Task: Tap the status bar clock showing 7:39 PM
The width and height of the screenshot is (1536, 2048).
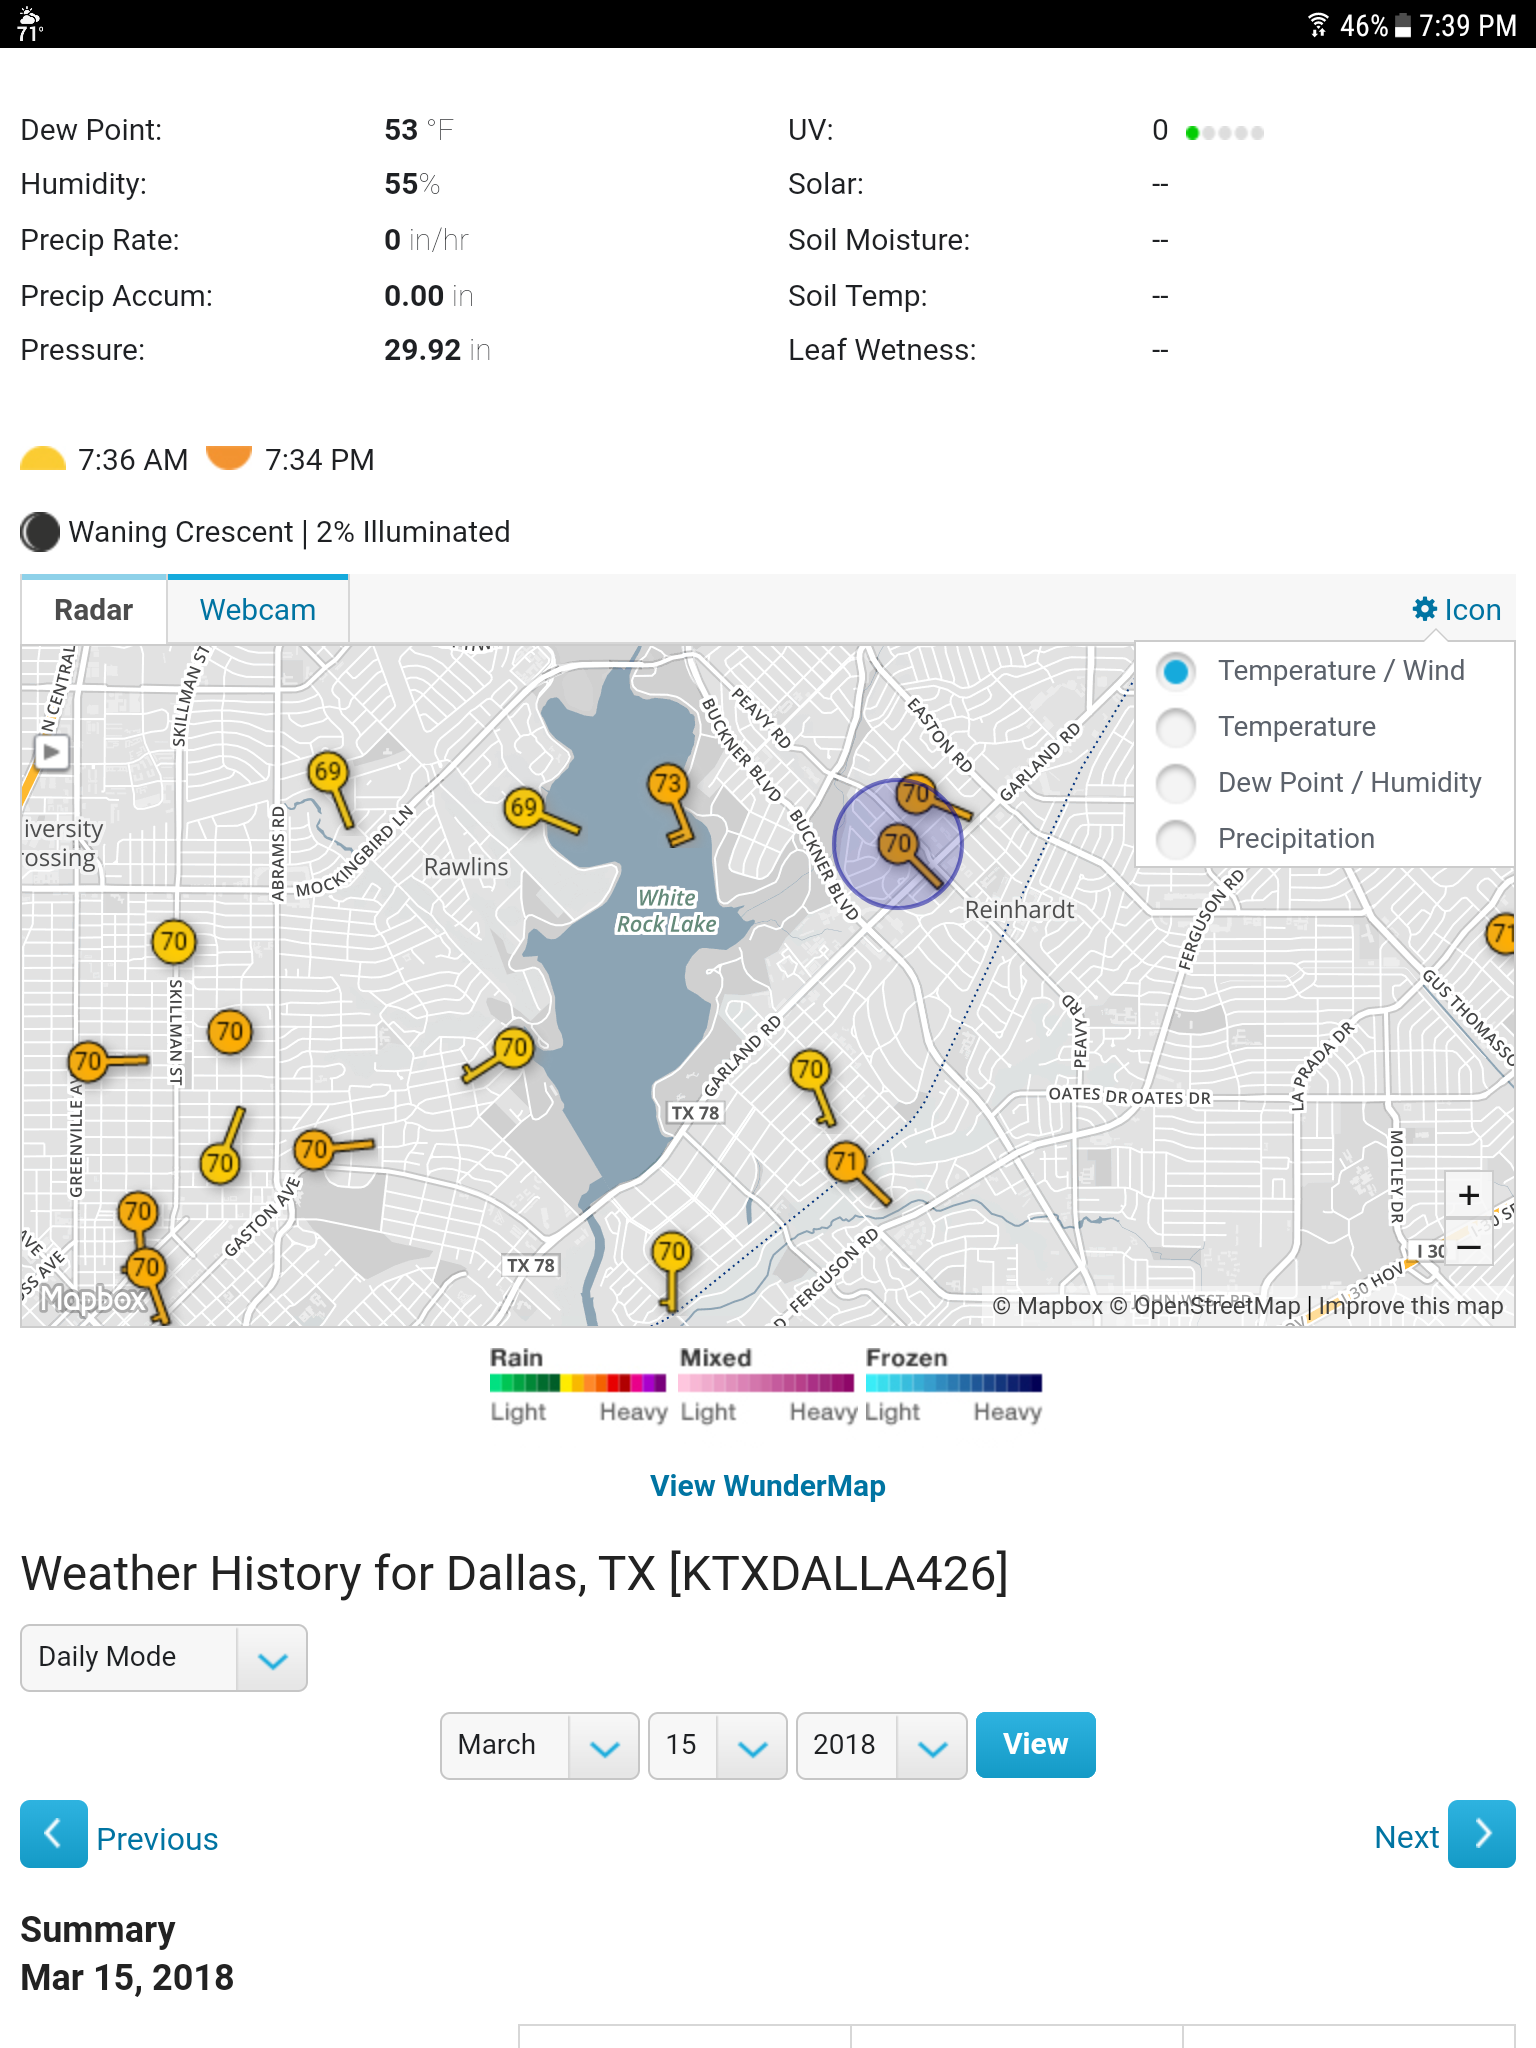Action: [x=1468, y=25]
